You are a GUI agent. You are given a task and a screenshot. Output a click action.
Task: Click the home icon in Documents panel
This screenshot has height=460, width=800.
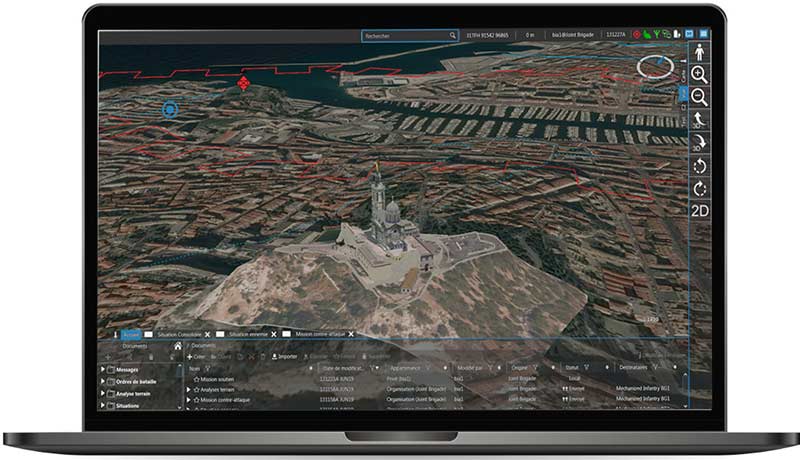coord(178,346)
